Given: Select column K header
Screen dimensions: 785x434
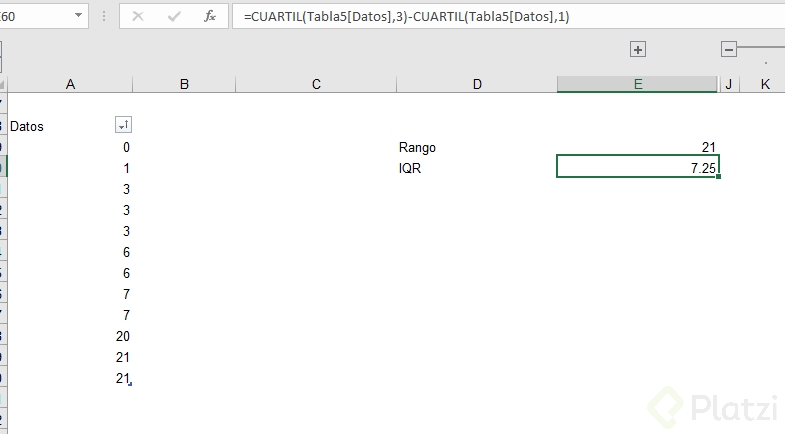Looking at the screenshot, I should pos(765,84).
